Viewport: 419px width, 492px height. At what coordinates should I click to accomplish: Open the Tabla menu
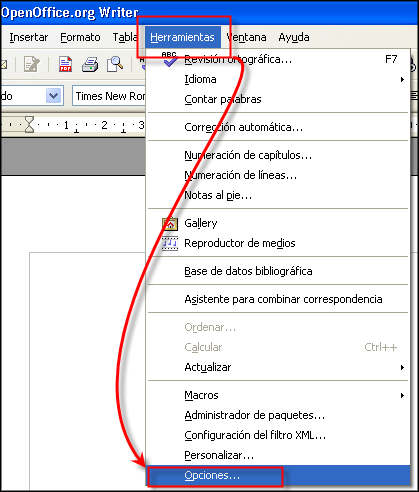[125, 37]
